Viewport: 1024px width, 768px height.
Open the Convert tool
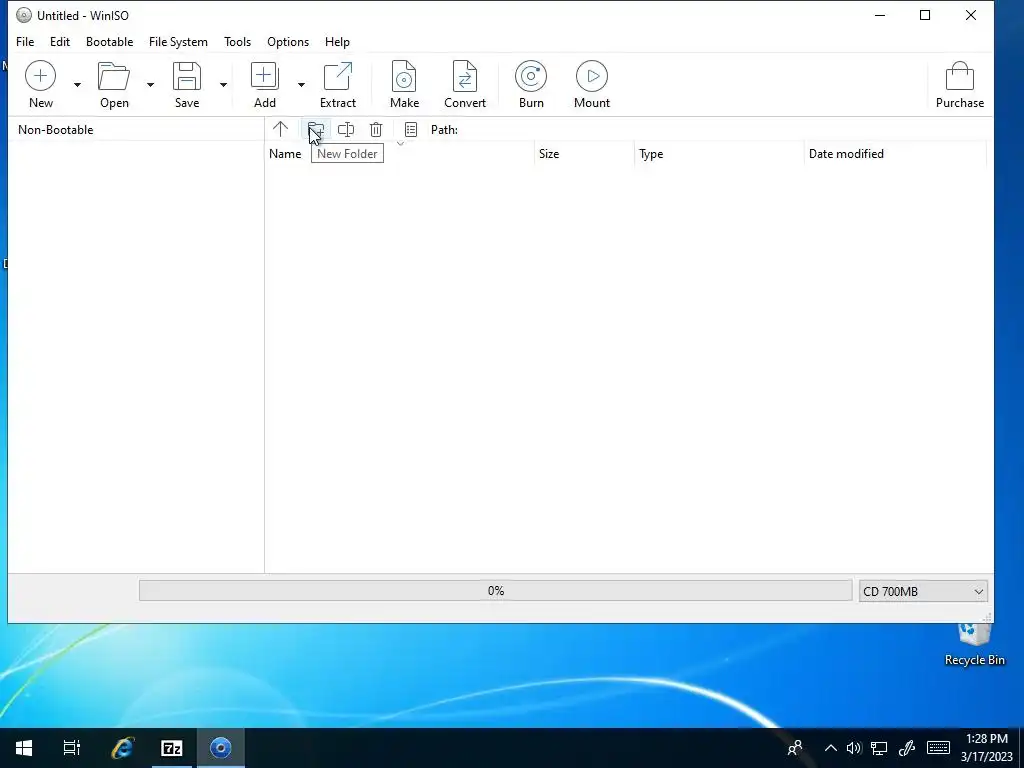point(465,76)
